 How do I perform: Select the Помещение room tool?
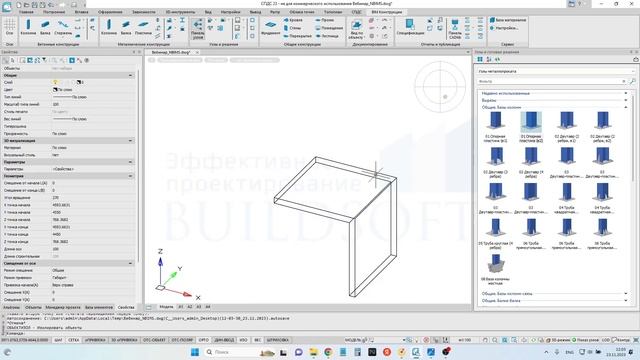(329, 28)
